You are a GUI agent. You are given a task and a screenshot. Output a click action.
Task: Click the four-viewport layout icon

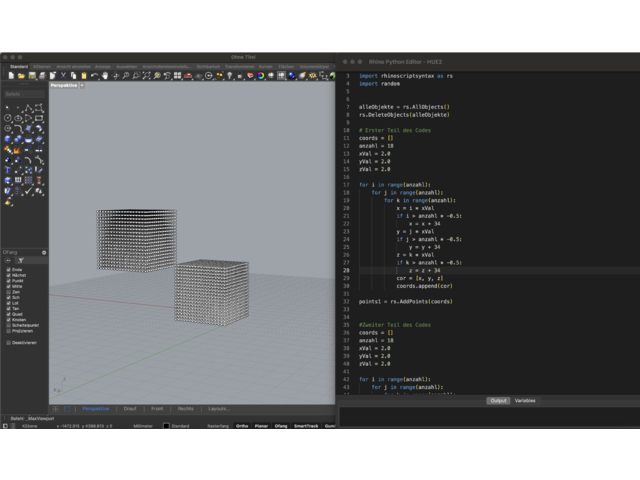point(178,76)
